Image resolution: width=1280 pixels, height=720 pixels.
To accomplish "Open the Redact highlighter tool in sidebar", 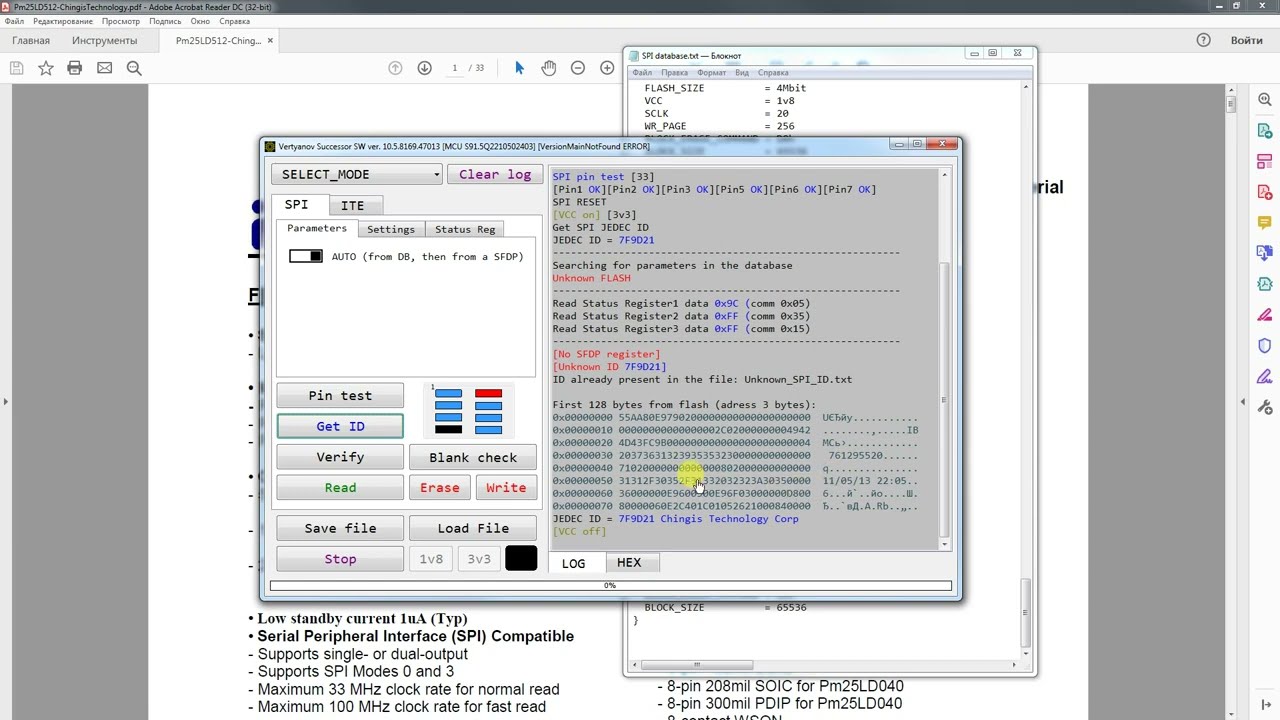I will click(x=1265, y=315).
